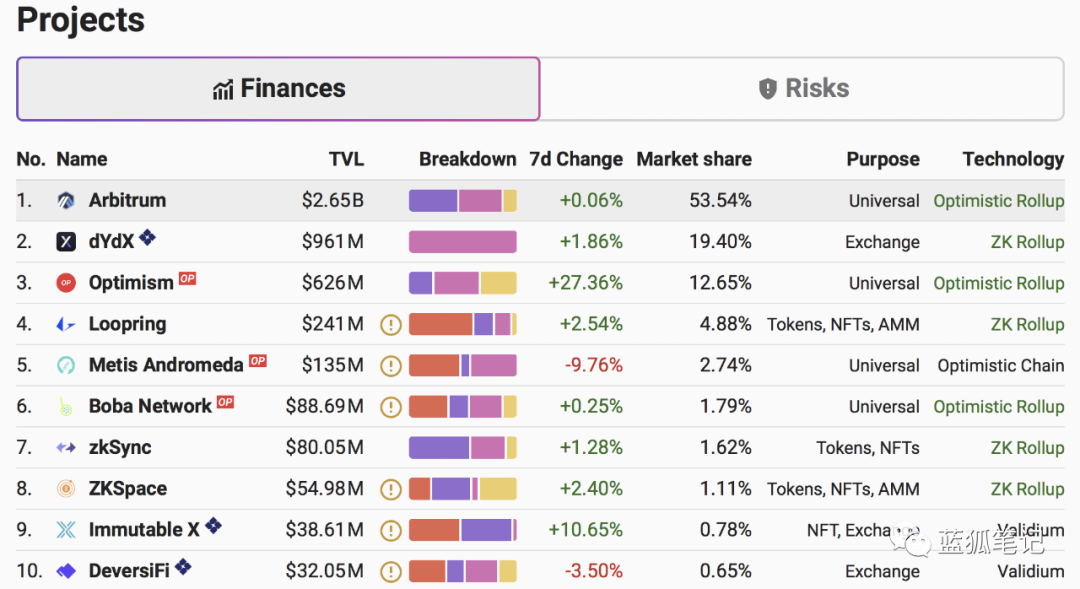Select the +27.36% change value

[x=585, y=283]
